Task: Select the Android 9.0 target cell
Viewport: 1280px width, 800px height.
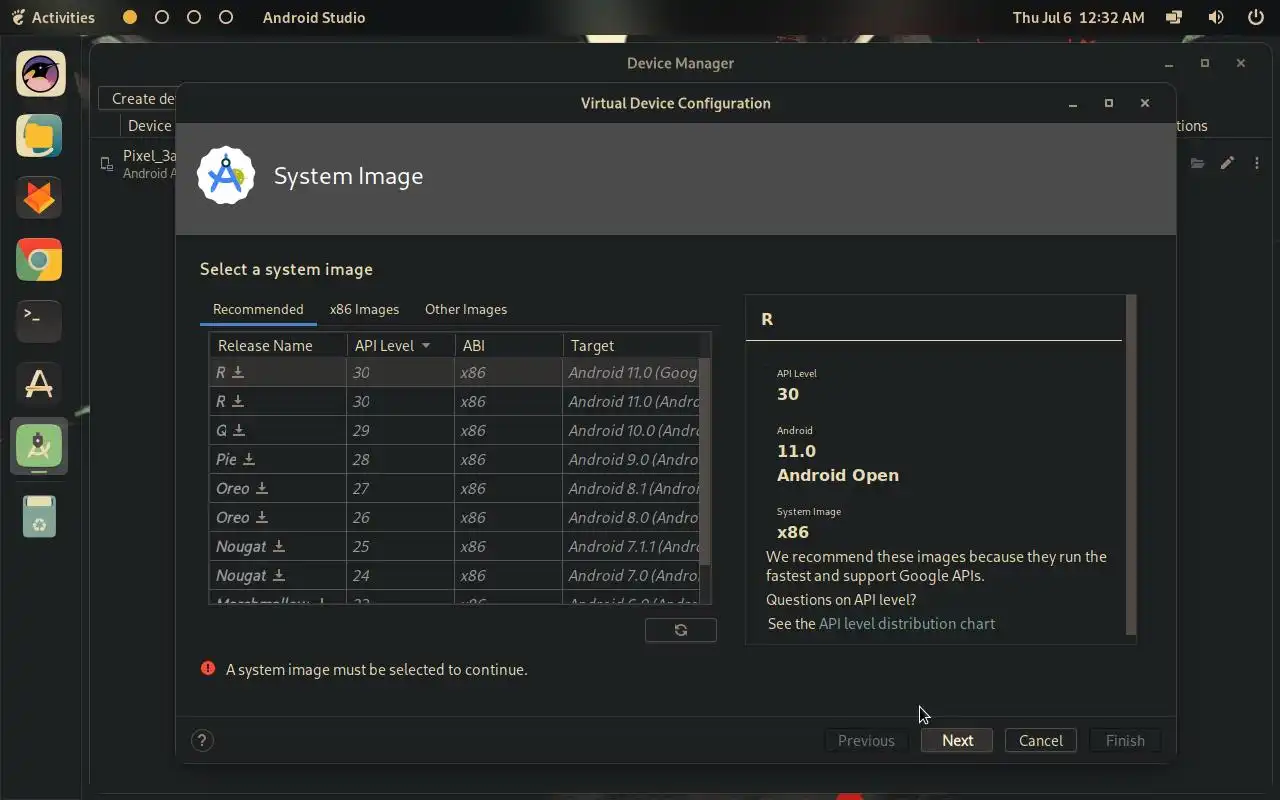Action: 632,459
